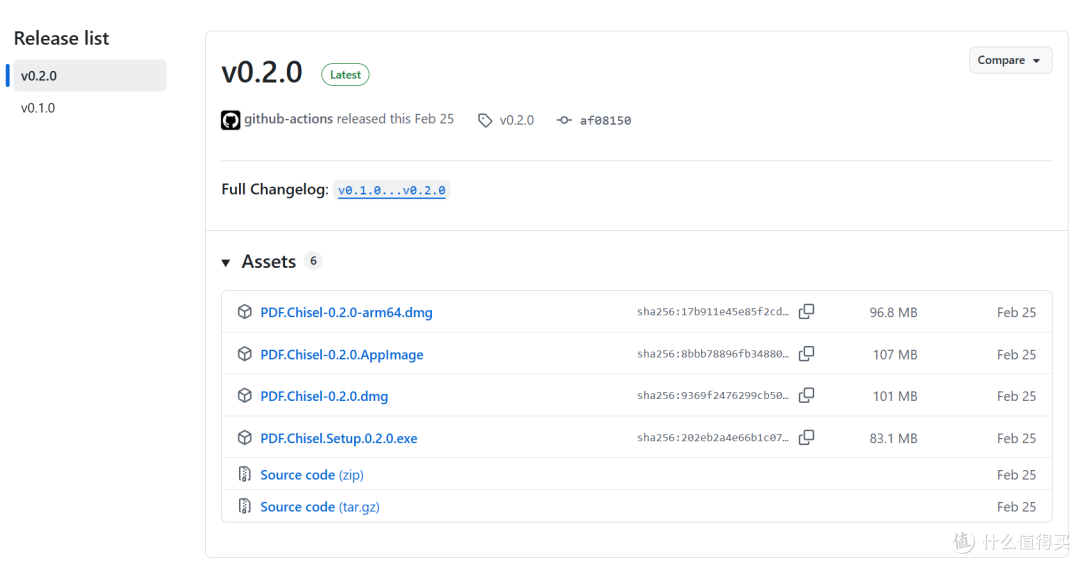Select v0.1.0 in the Release list
Viewport: 1080px width, 564px height.
coord(38,108)
